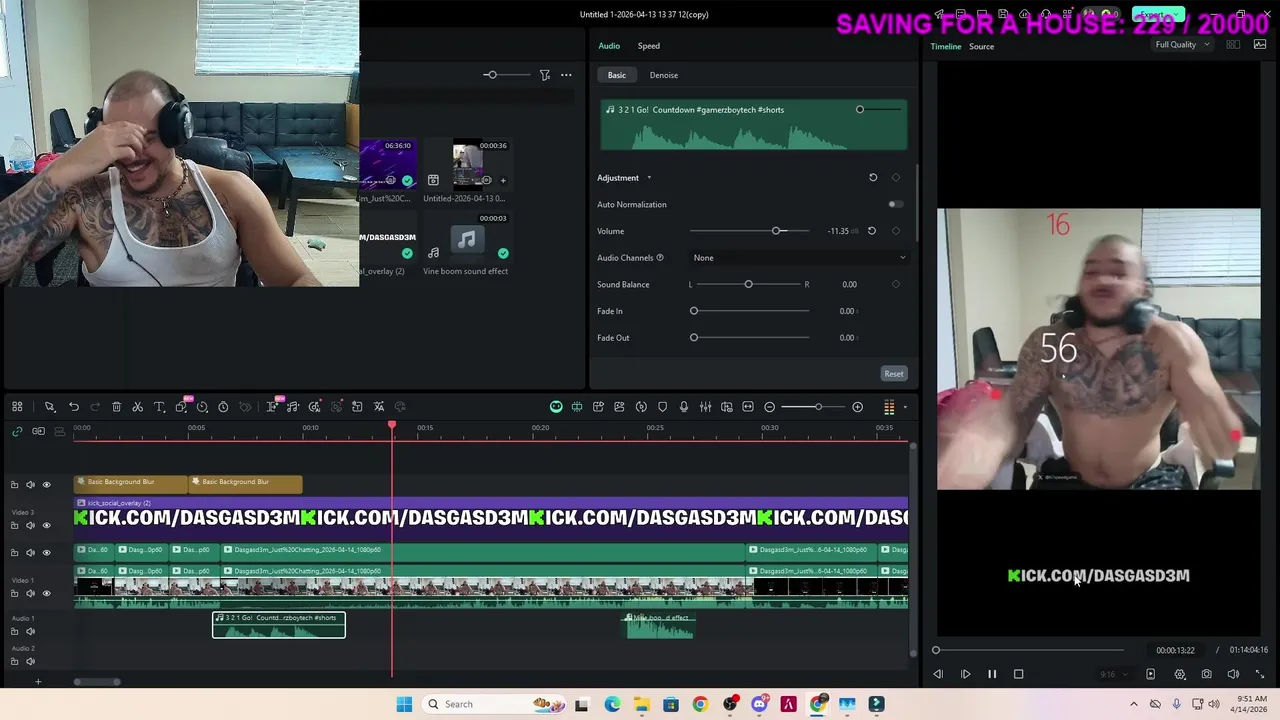Click the Fade In slider handle
The height and width of the screenshot is (720, 1280).
click(x=694, y=311)
